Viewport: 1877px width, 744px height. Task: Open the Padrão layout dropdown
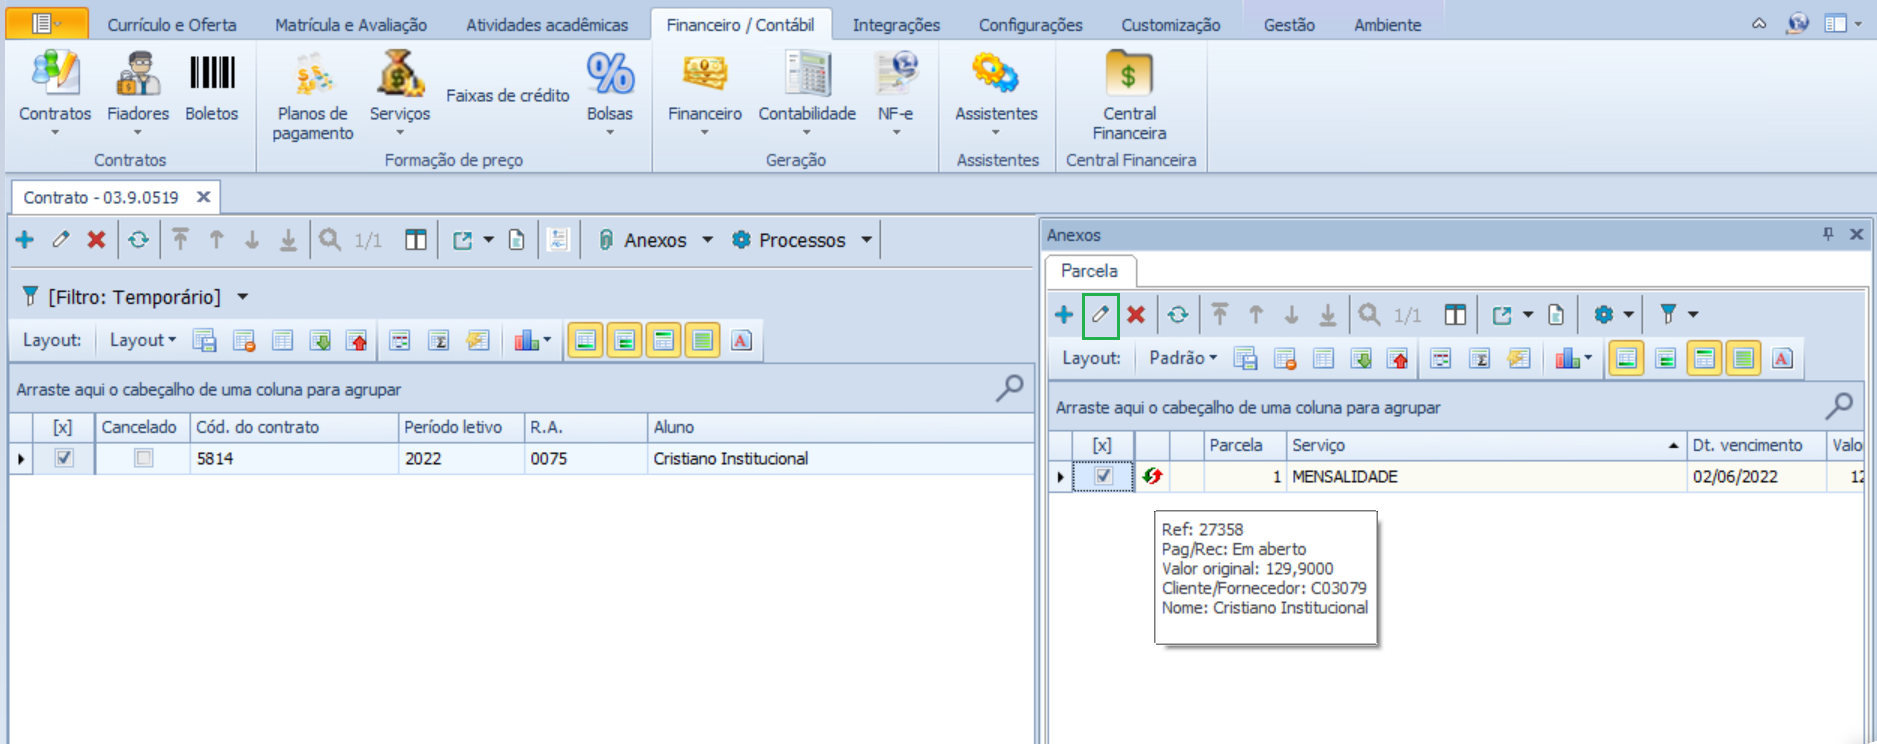tap(1183, 358)
